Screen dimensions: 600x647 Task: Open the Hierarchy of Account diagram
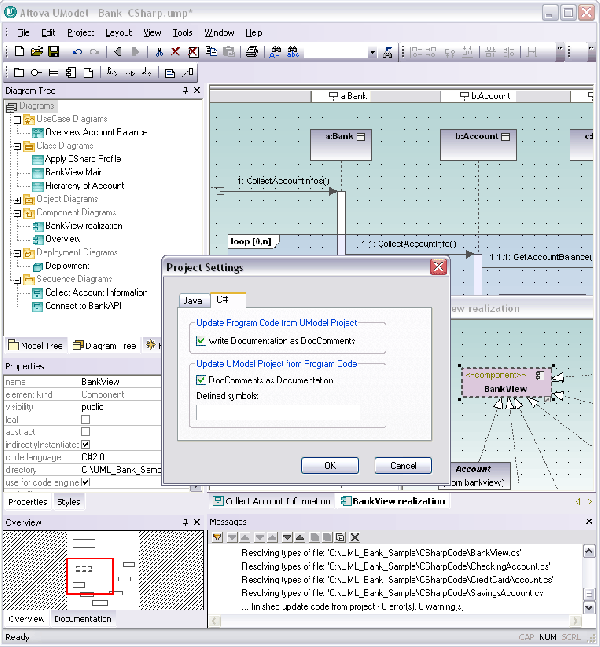point(84,186)
